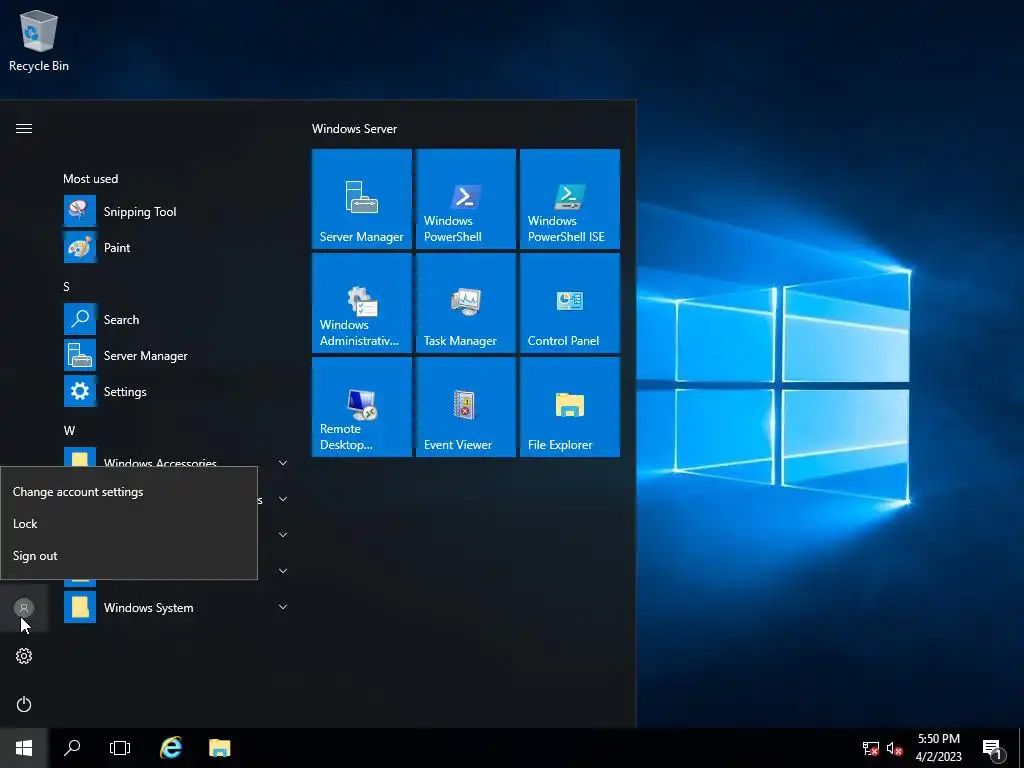
Task: Open Server Manager in the app list
Action: pos(176,355)
